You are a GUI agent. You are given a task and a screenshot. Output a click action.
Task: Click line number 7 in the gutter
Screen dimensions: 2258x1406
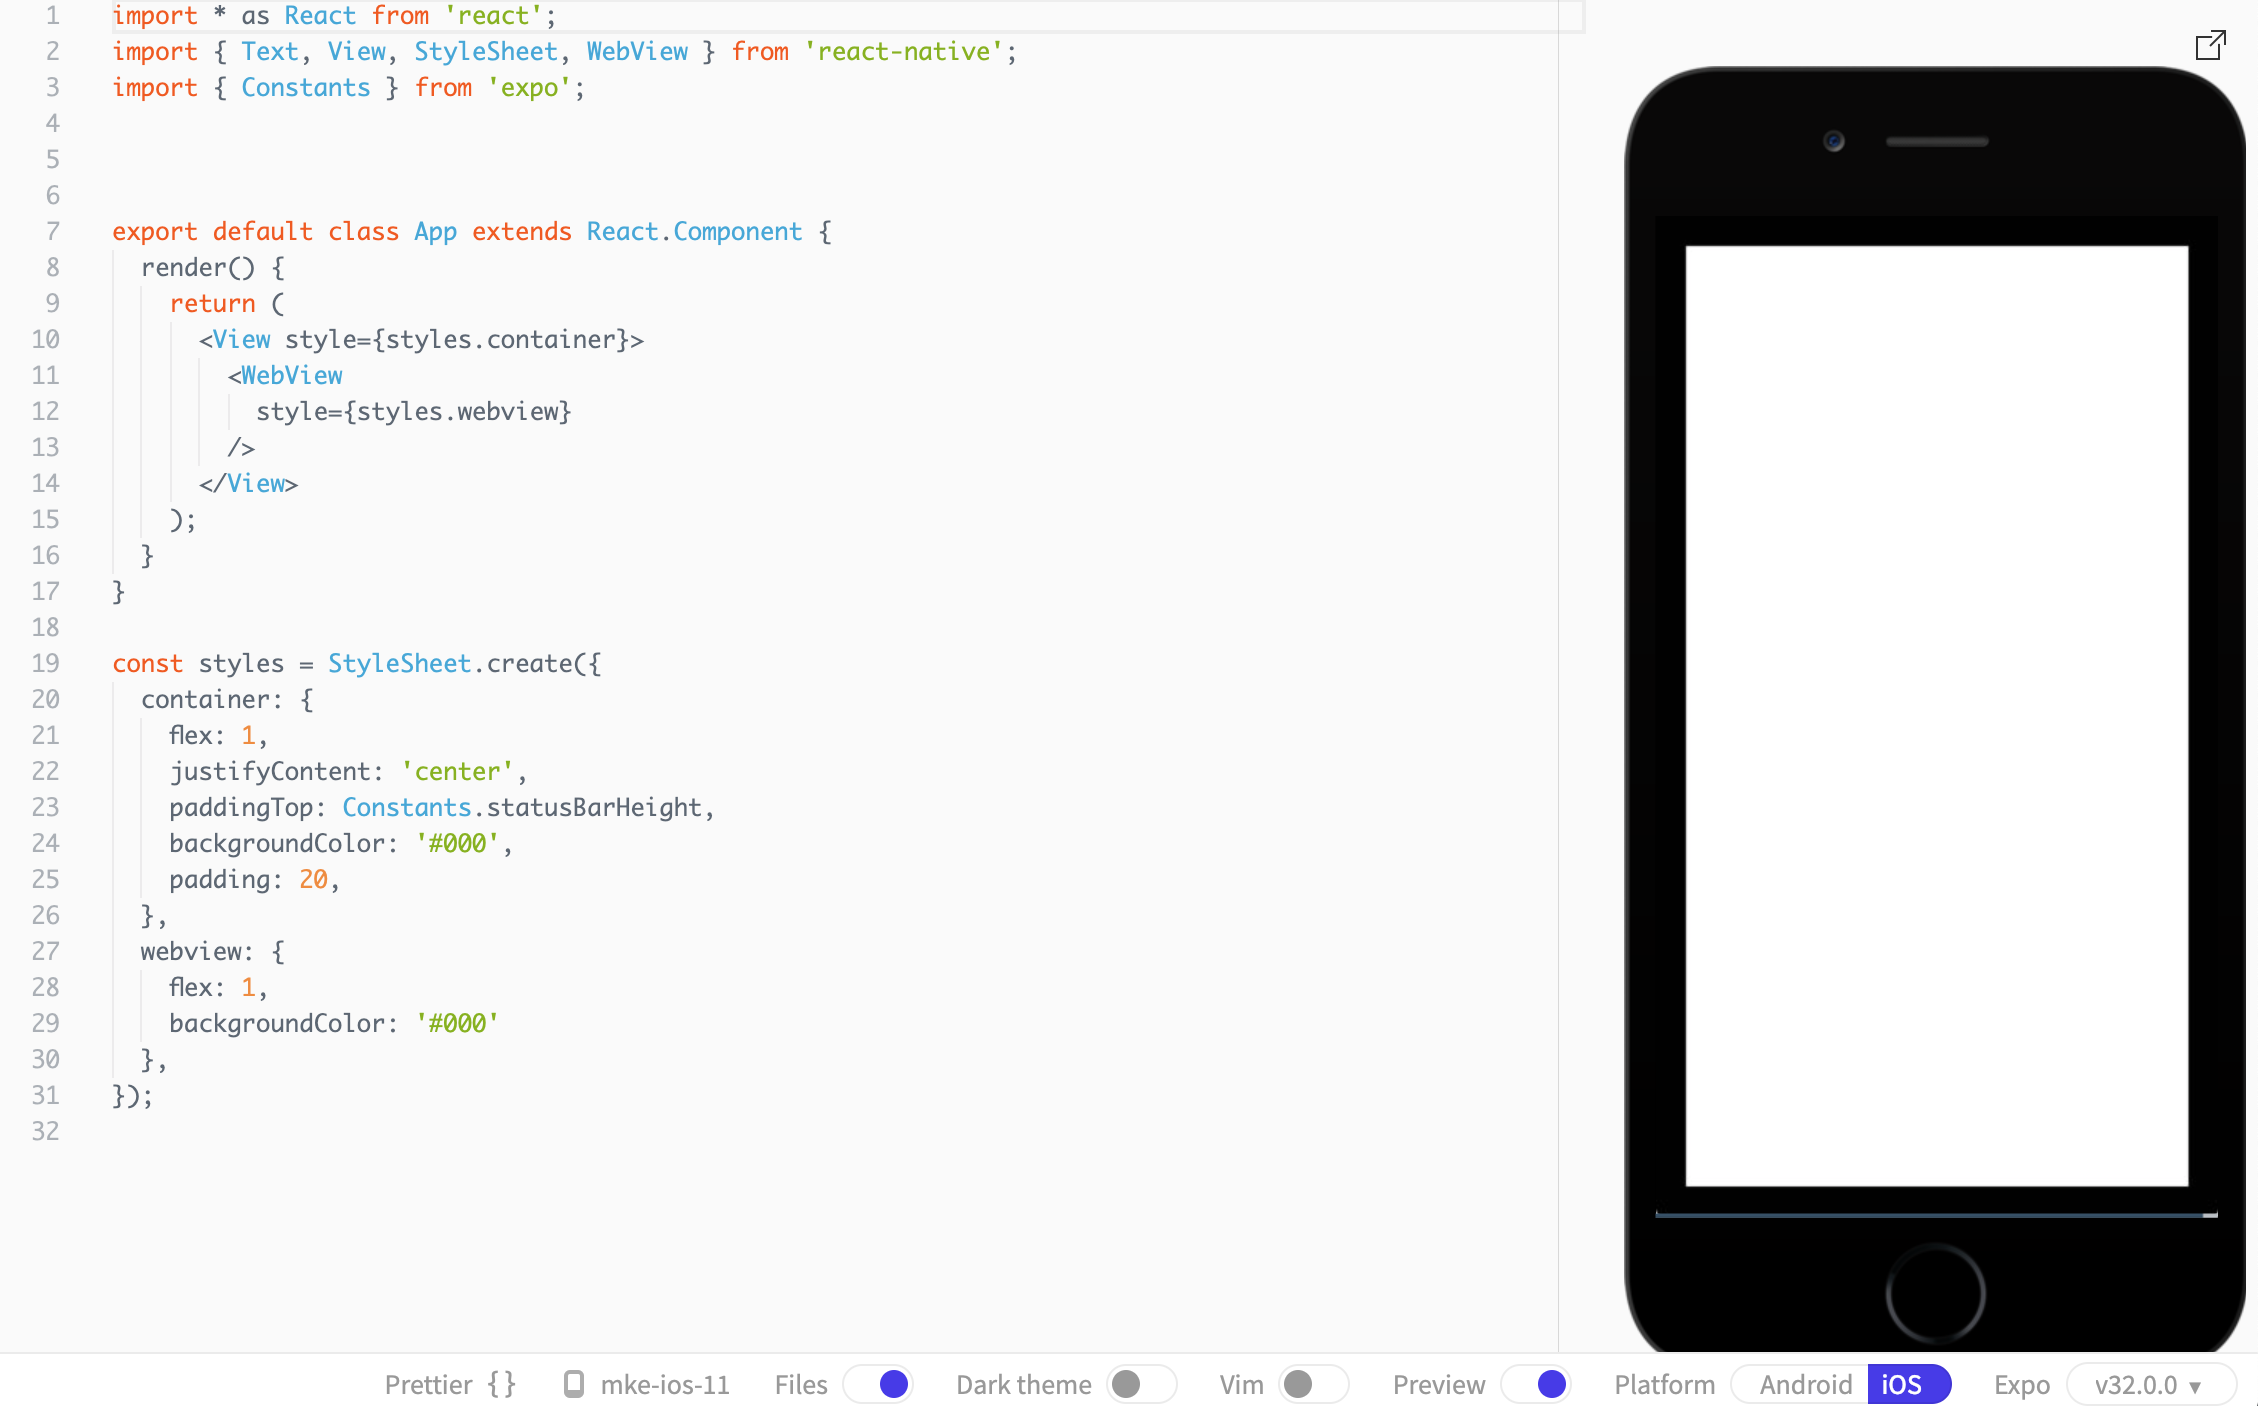[x=52, y=231]
